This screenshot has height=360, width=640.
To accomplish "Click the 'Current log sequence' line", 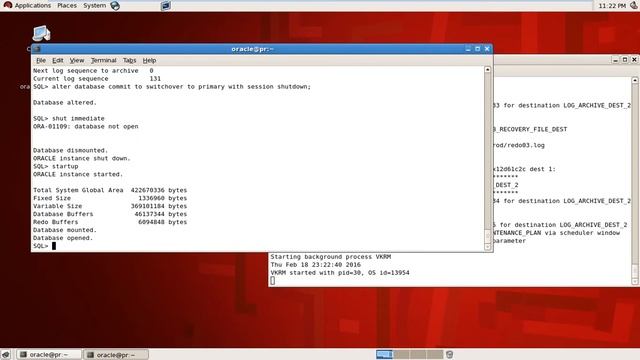I will [97, 79].
